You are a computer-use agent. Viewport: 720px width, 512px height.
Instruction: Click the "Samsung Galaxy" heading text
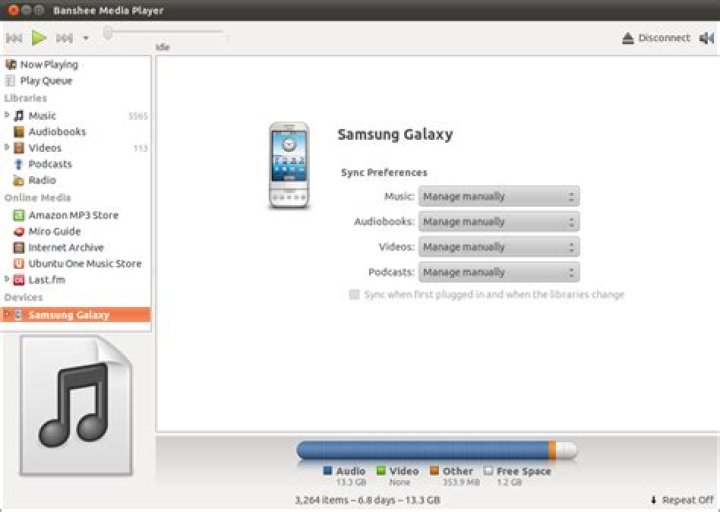[x=395, y=135]
